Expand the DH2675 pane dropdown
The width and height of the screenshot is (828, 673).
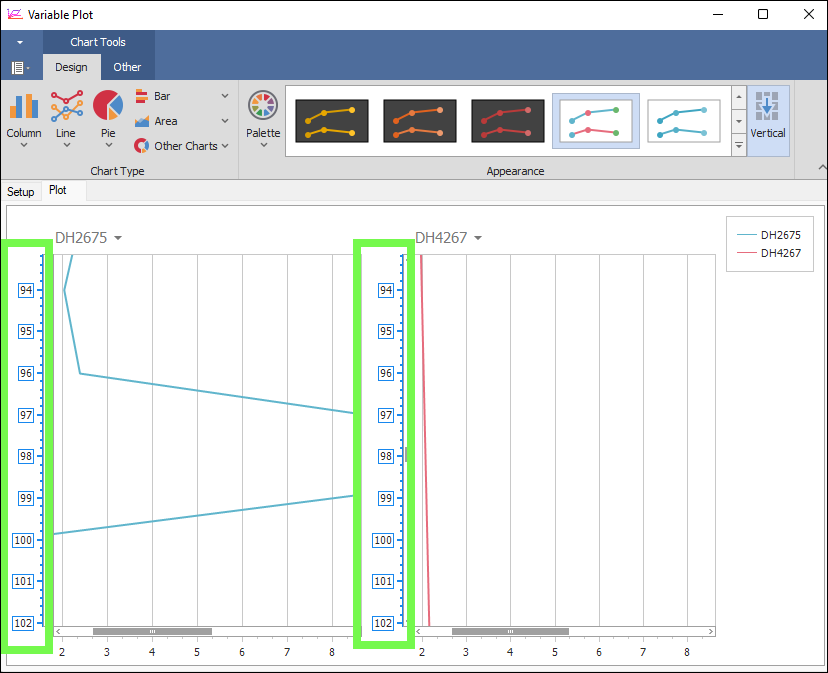pyautogui.click(x=118, y=238)
